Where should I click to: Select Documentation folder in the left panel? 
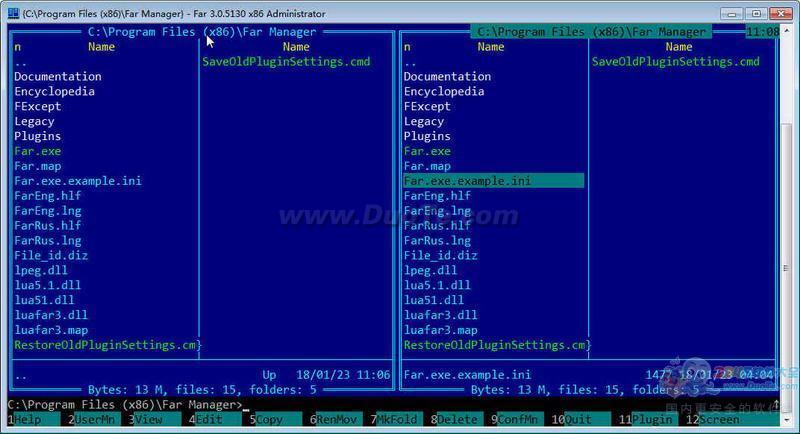tap(58, 76)
